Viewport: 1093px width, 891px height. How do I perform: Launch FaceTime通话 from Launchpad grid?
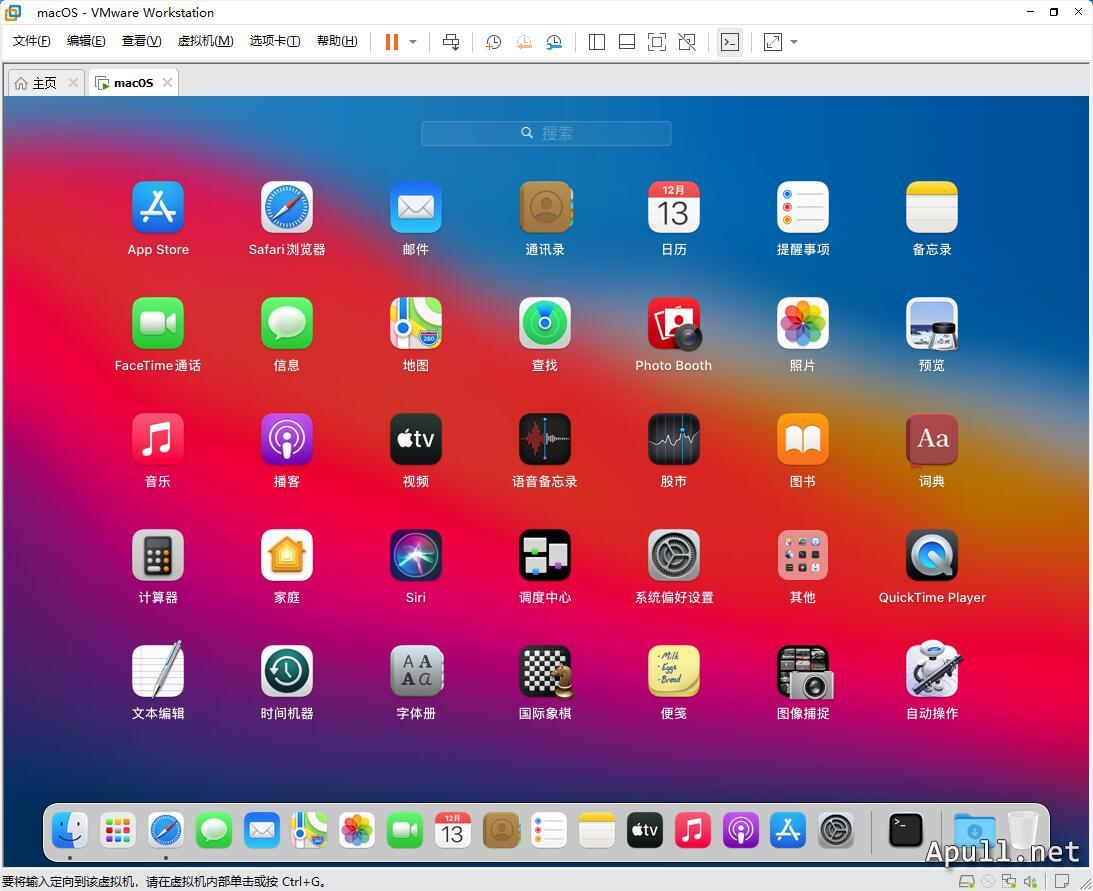[x=158, y=323]
